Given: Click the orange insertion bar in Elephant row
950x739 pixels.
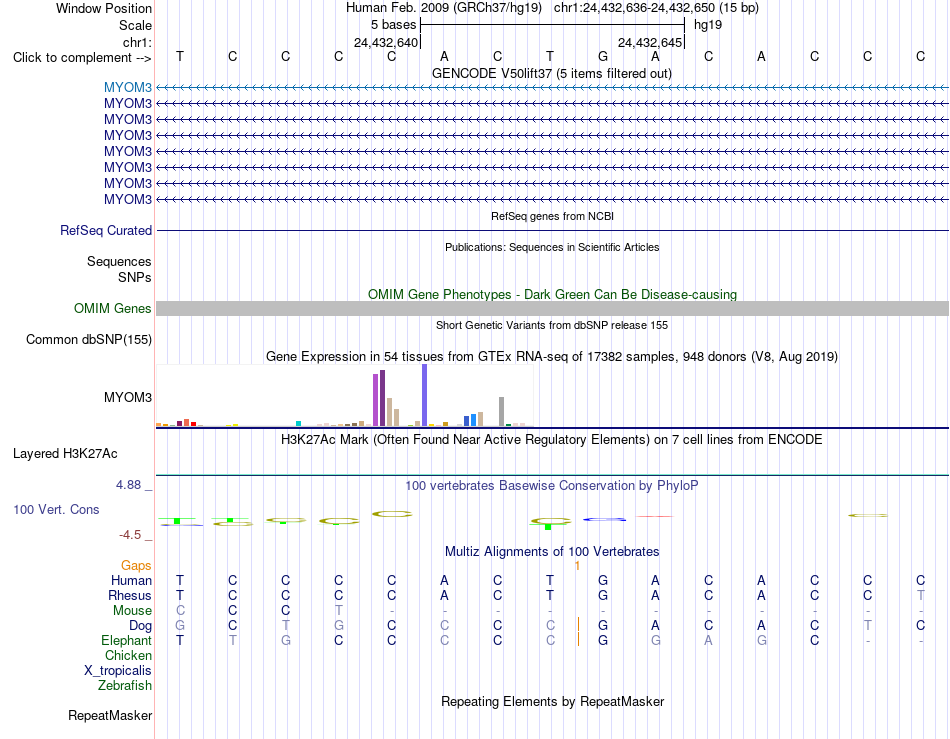Looking at the screenshot, I should click(579, 639).
